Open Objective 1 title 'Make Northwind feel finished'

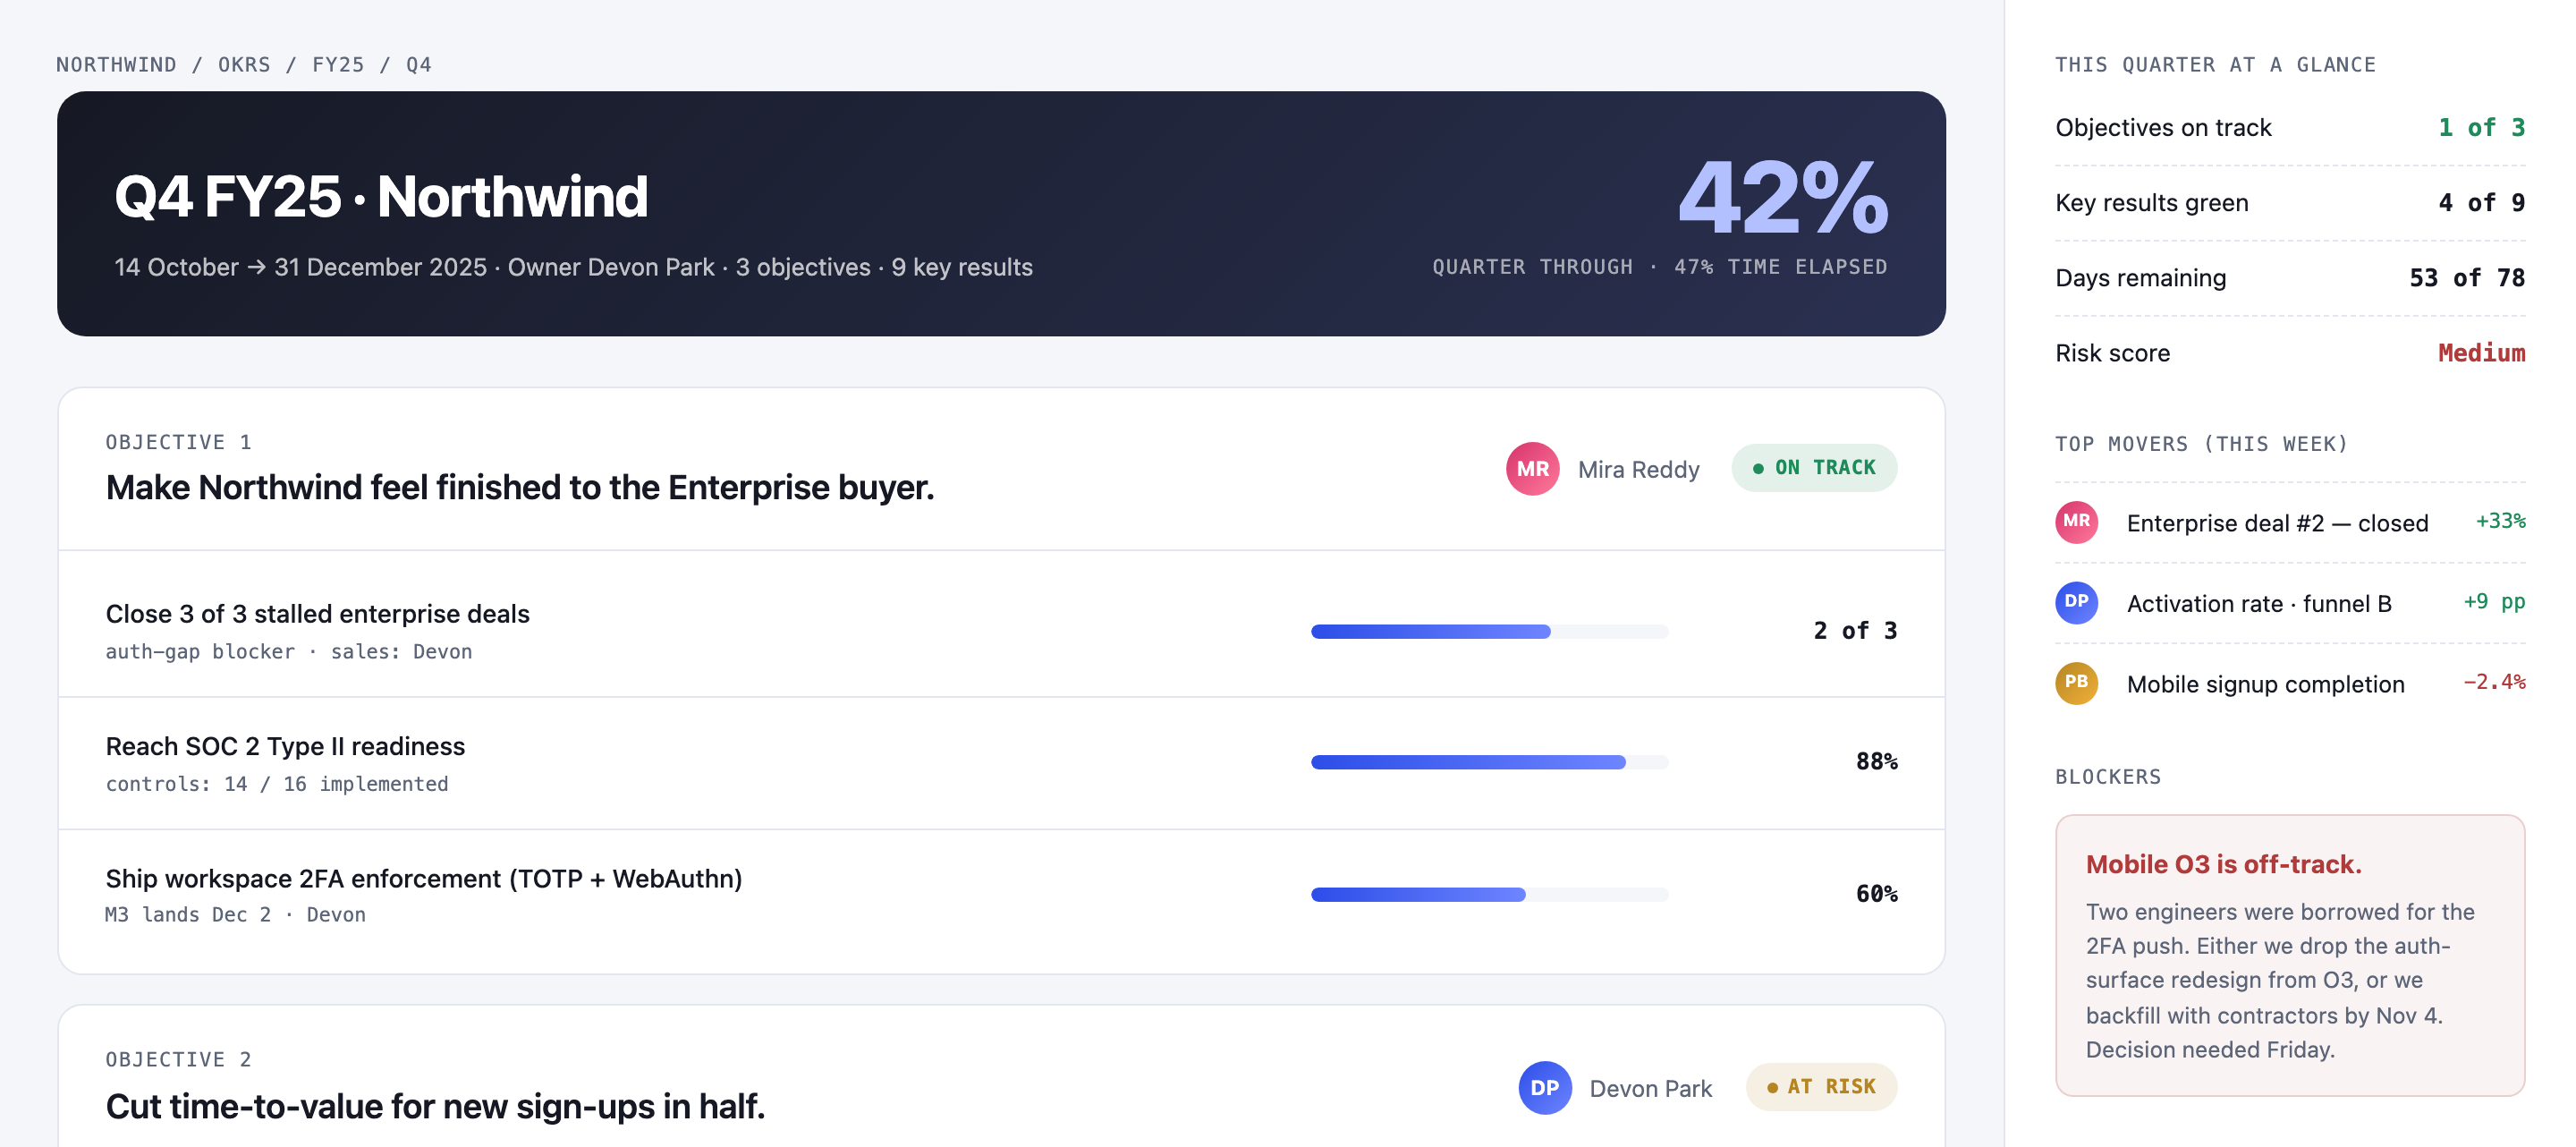pos(520,487)
